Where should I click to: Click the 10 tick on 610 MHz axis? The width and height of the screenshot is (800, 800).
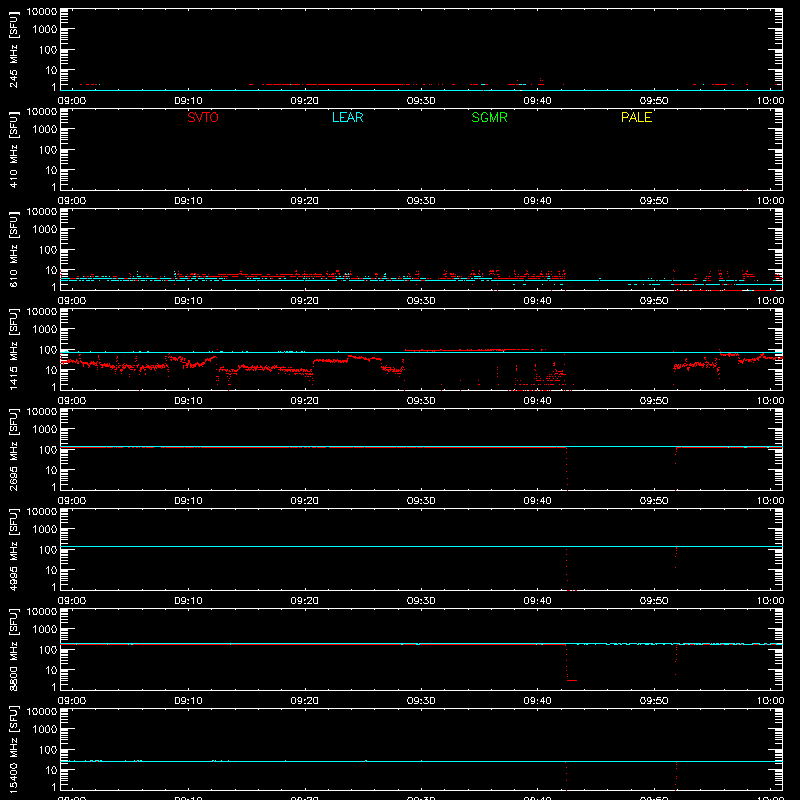point(51,270)
